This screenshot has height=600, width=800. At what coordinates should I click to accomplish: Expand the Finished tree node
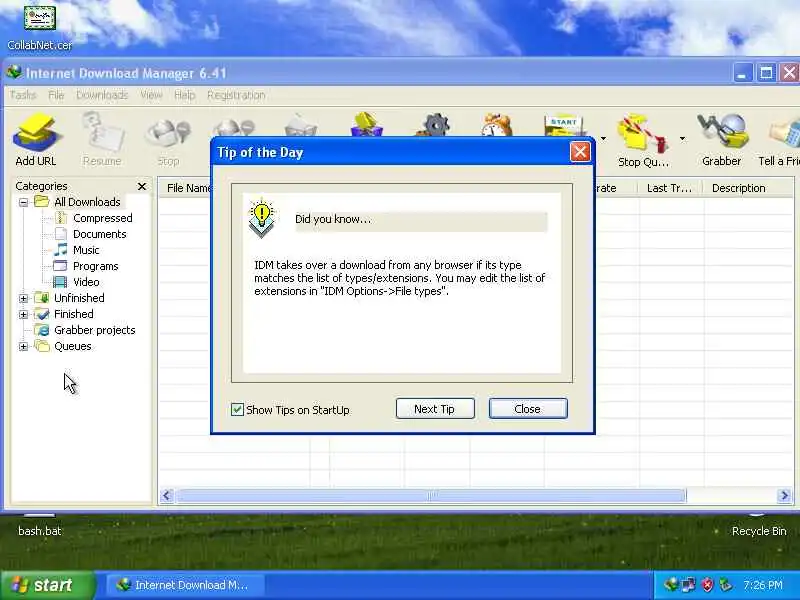23,314
